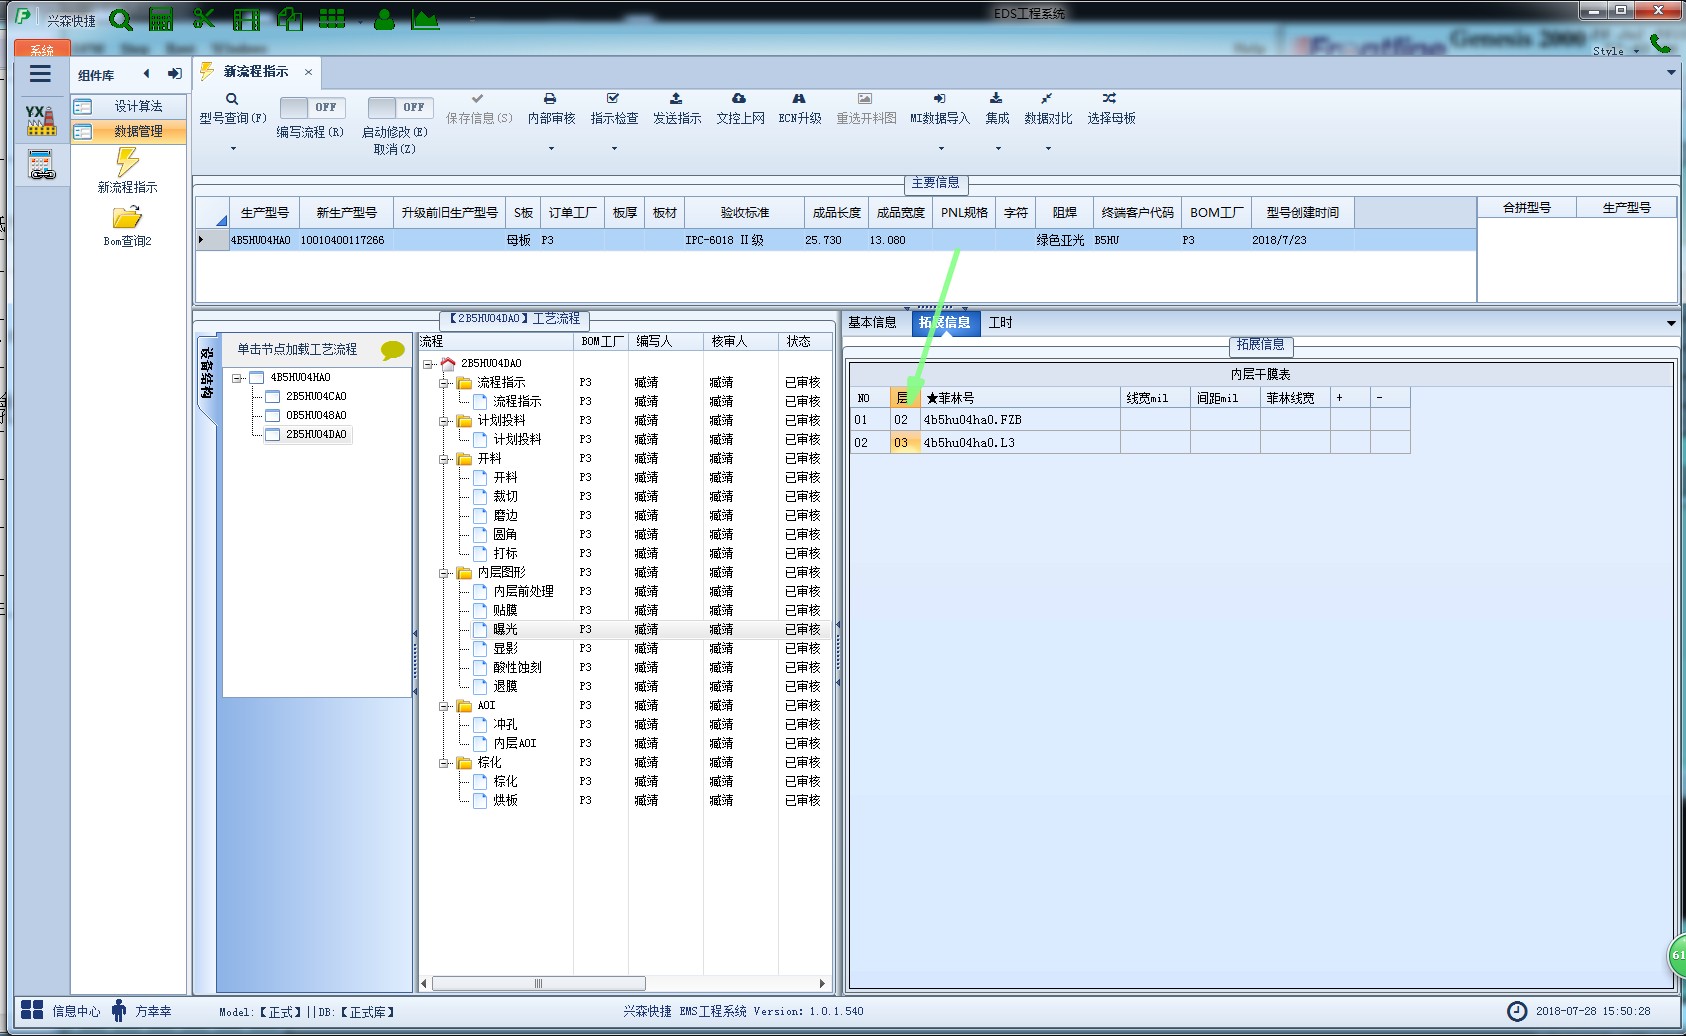Screen dimensions: 1686x1036
Task: Open dropdown arrow under 集成
Action: [x=998, y=149]
